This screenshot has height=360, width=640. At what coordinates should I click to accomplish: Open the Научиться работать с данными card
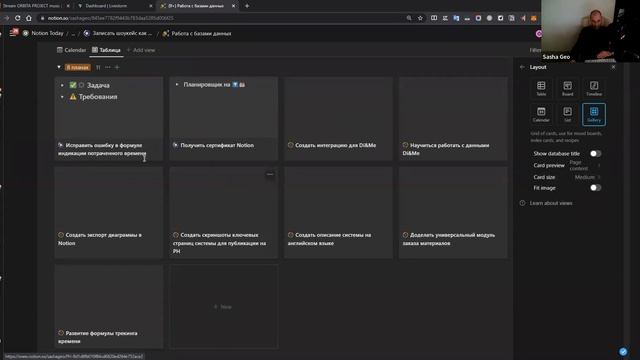453,118
